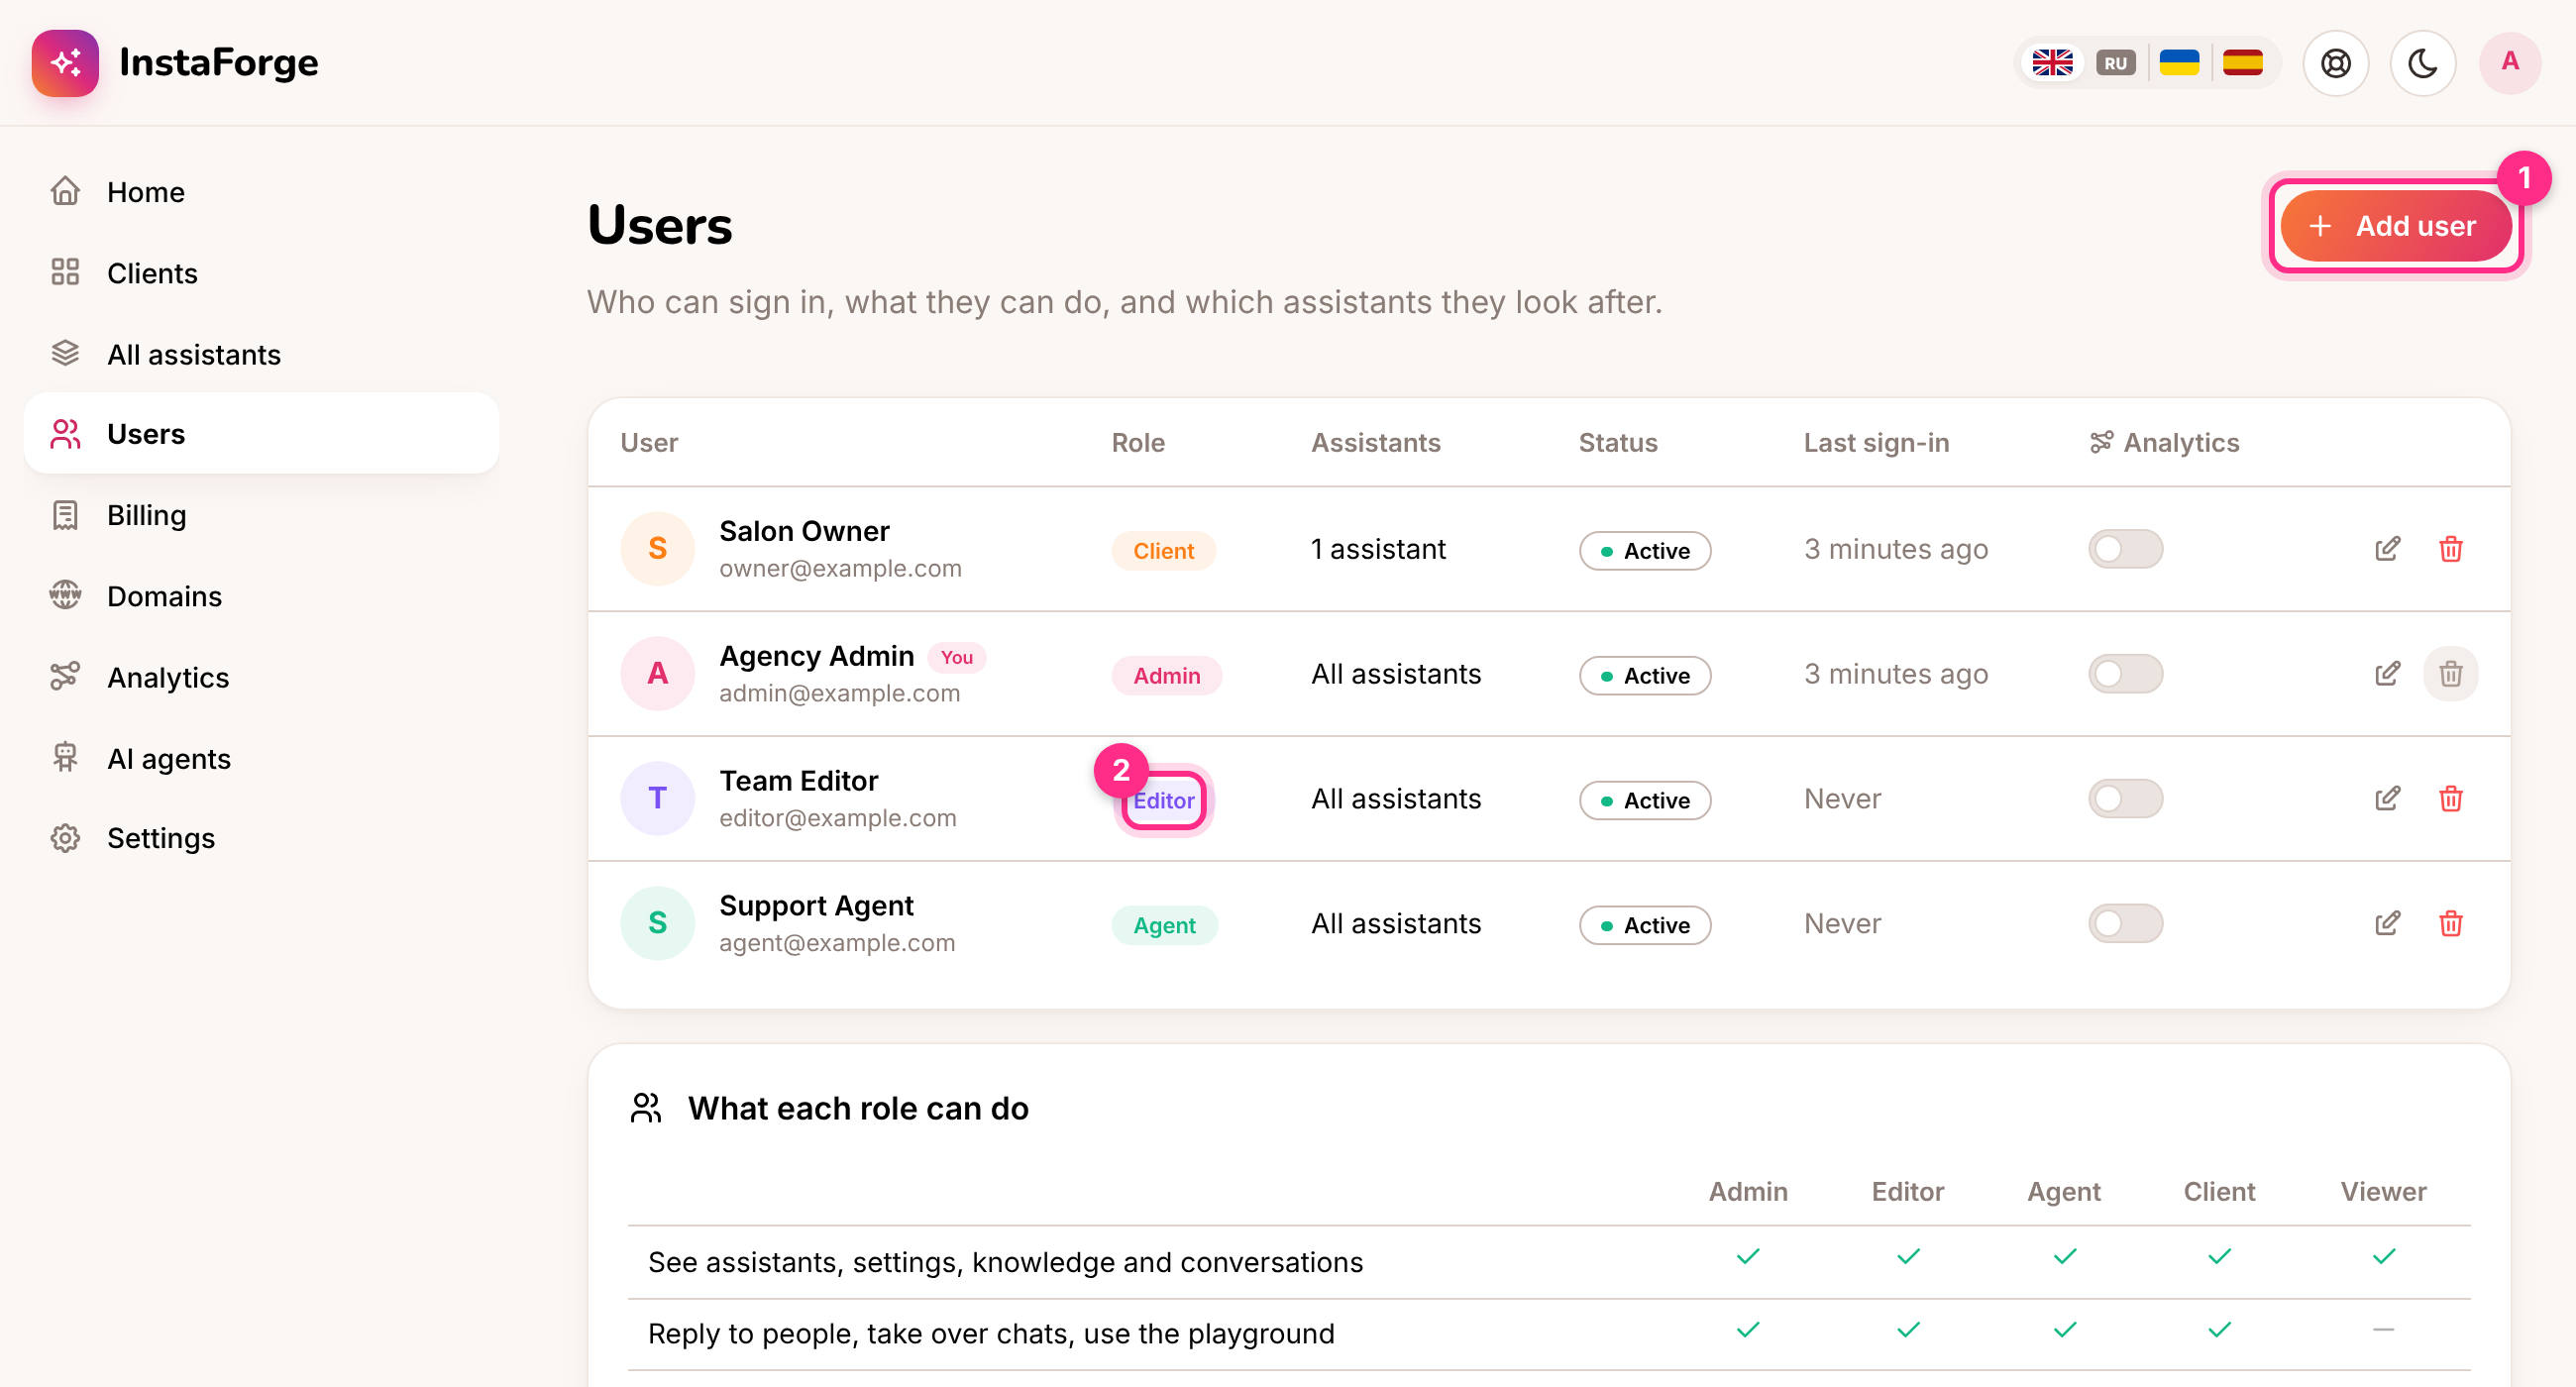Open the help lifebuoy icon
Screen dimensions: 2576x1387
pos(2336,63)
